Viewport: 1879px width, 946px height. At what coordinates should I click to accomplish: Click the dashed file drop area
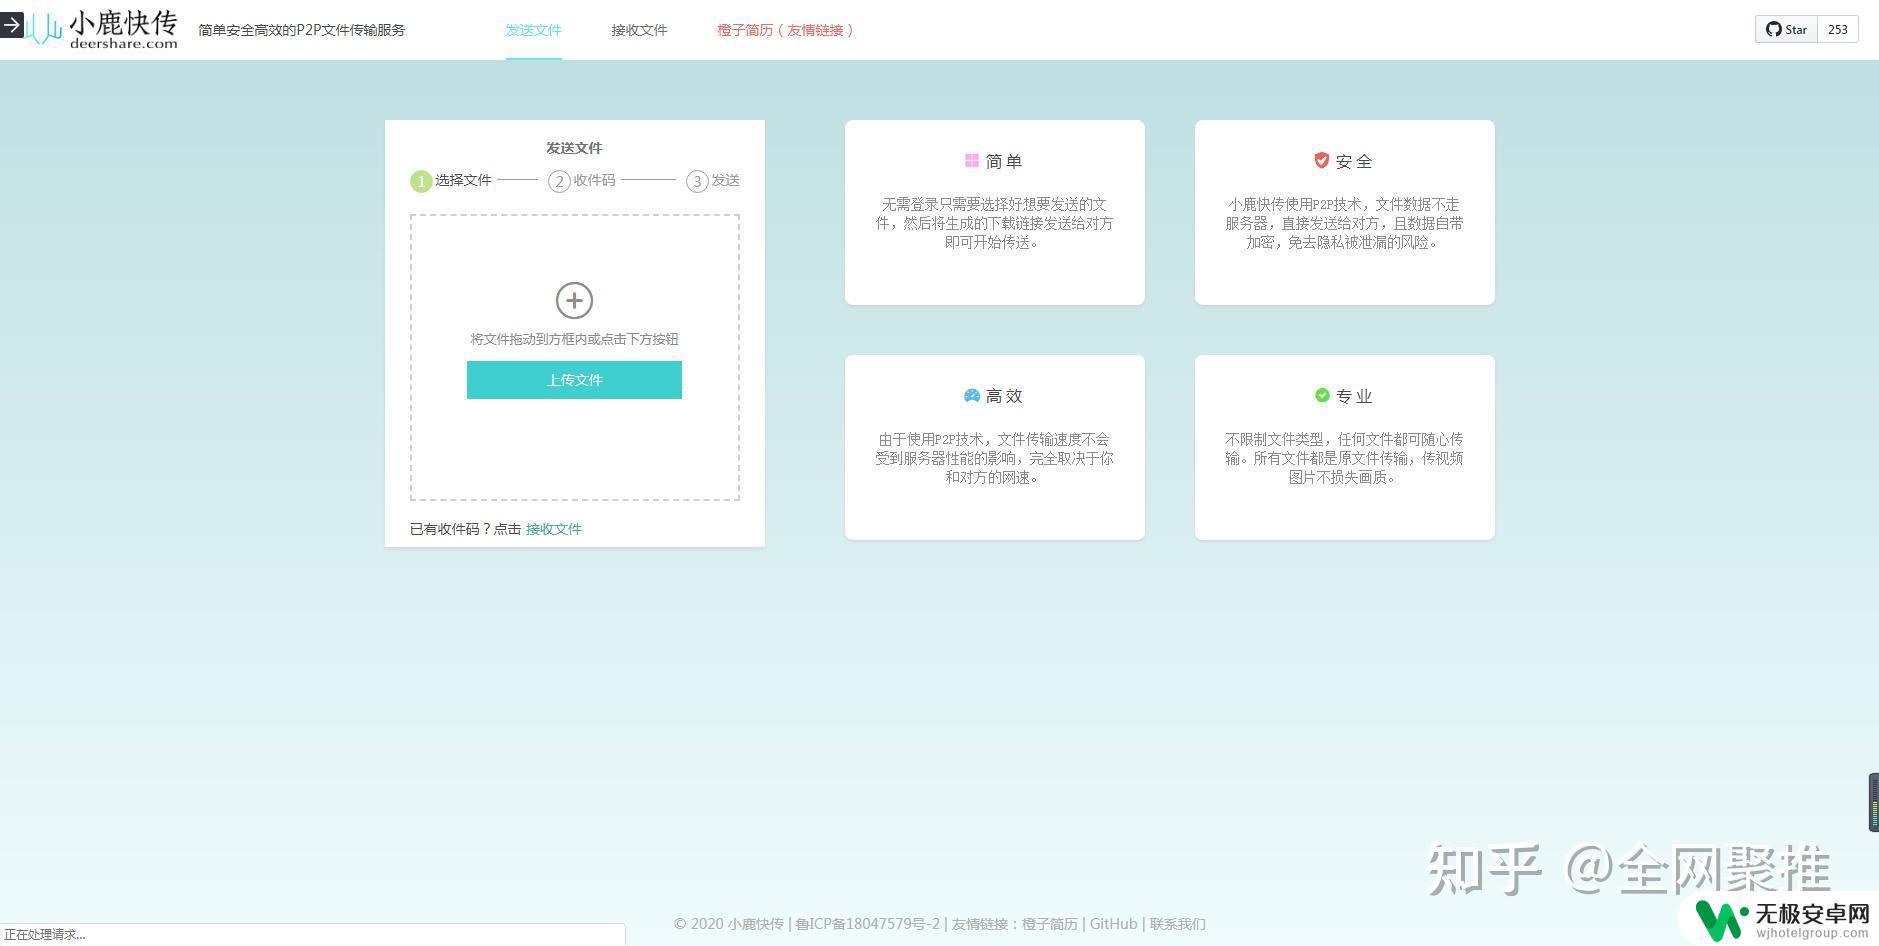(575, 357)
